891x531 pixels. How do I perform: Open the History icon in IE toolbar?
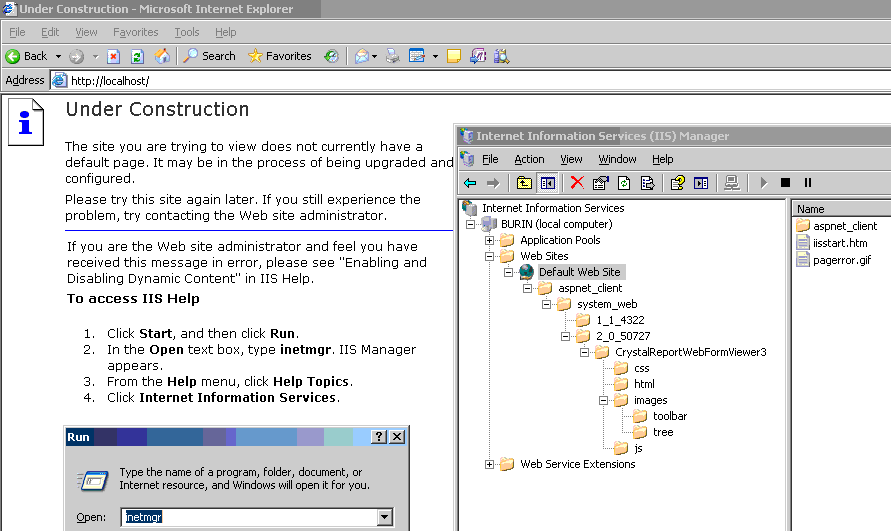click(x=331, y=56)
